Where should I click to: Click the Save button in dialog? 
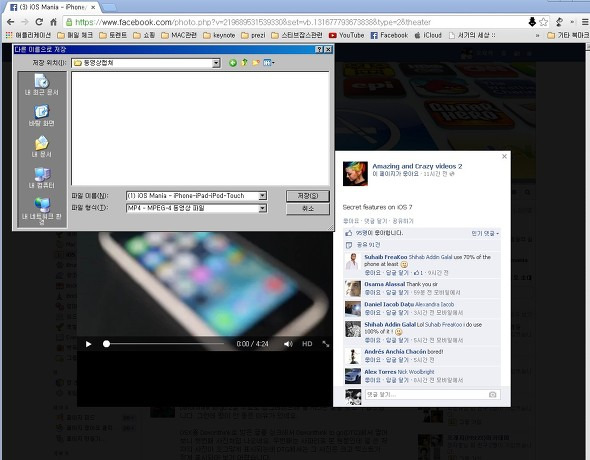[308, 196]
